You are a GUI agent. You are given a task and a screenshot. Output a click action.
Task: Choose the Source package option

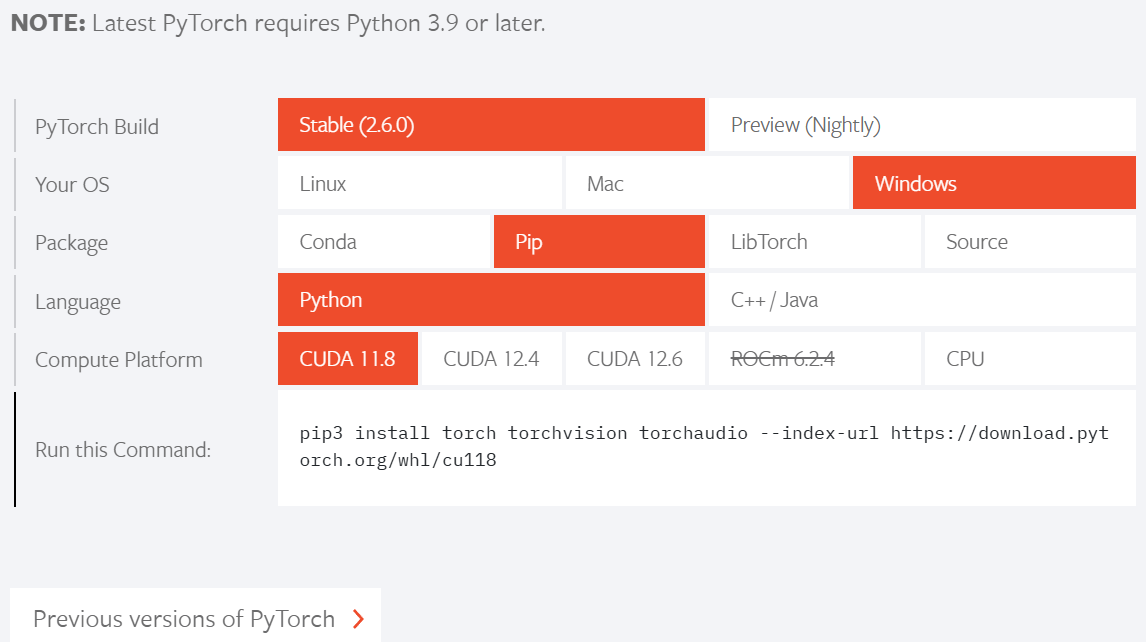tap(1030, 242)
